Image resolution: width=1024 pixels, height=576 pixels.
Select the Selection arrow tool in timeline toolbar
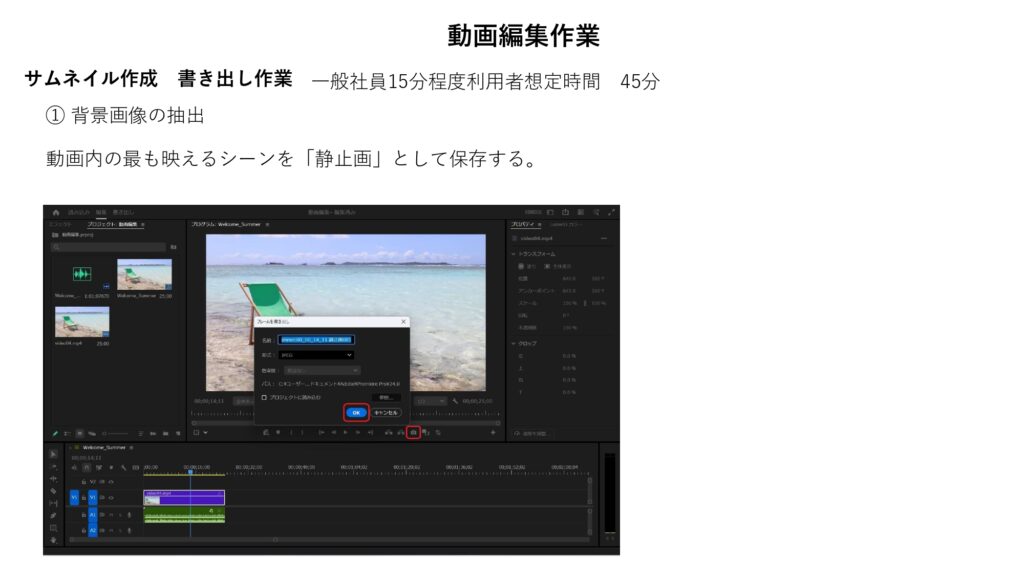pos(54,455)
